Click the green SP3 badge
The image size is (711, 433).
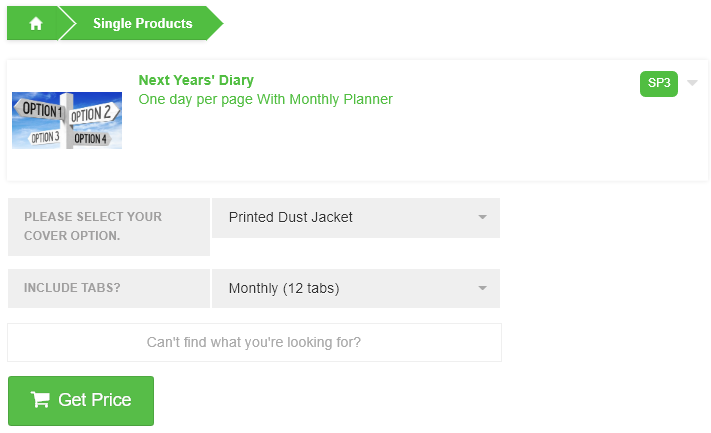659,83
